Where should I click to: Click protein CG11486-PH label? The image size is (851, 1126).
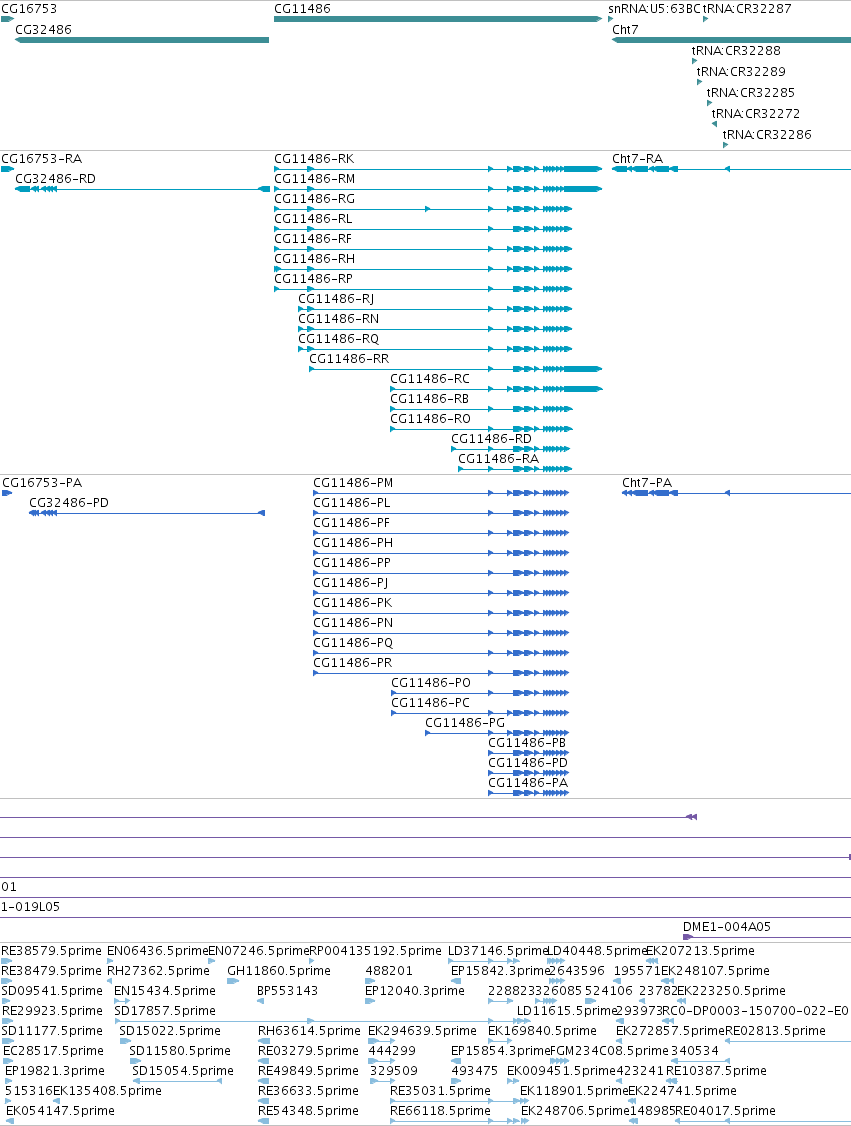click(x=353, y=544)
